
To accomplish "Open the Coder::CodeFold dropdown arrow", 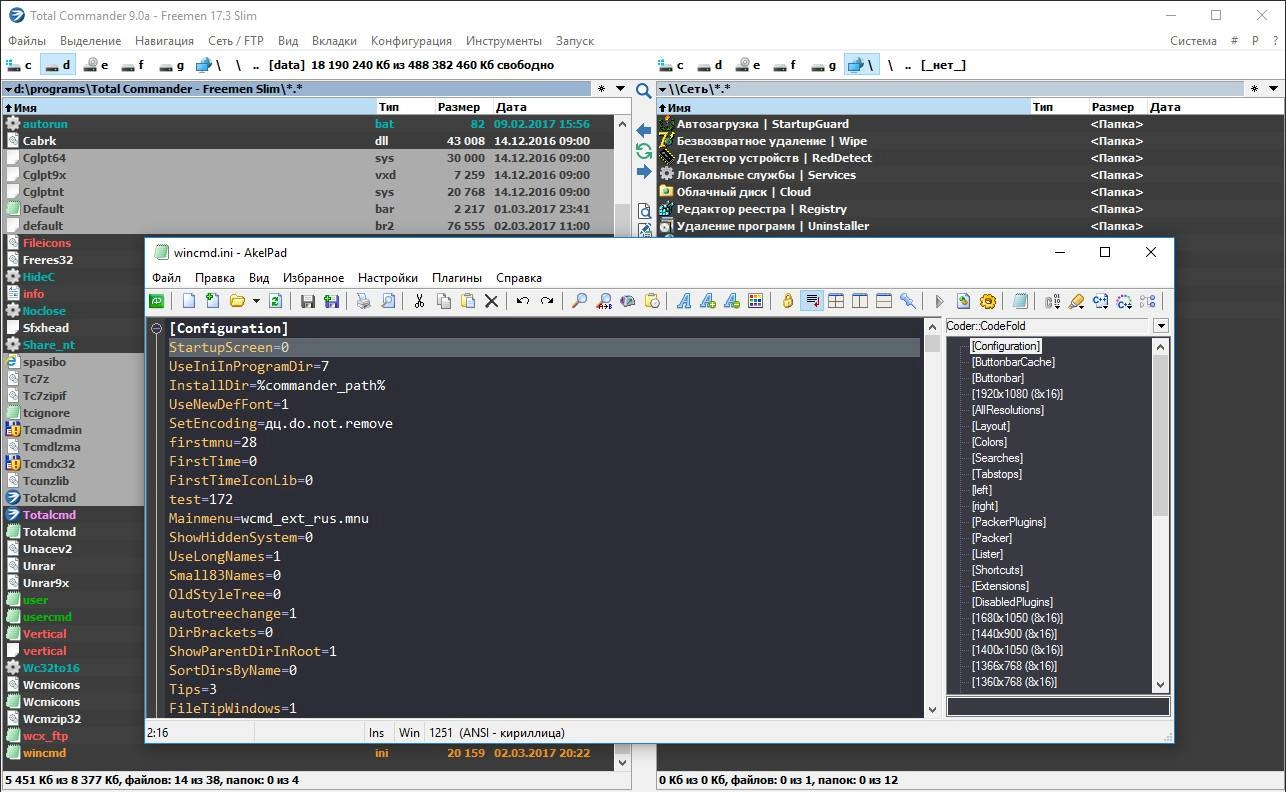I will (1161, 326).
